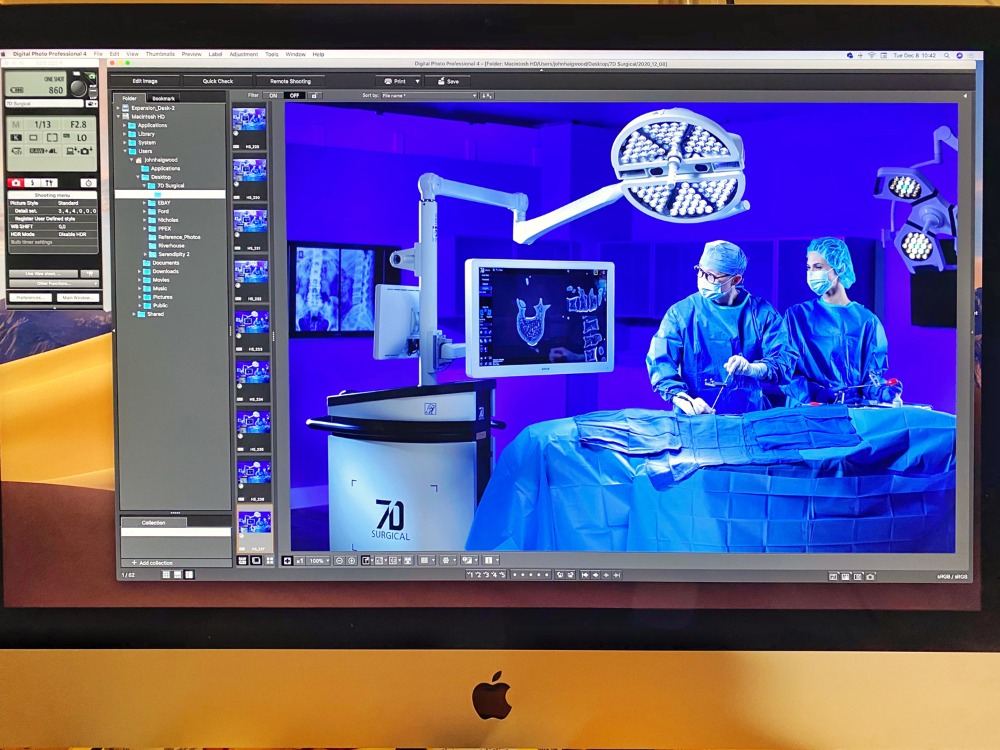The height and width of the screenshot is (750, 1000).
Task: Open the Preview menu
Action: click(x=191, y=54)
